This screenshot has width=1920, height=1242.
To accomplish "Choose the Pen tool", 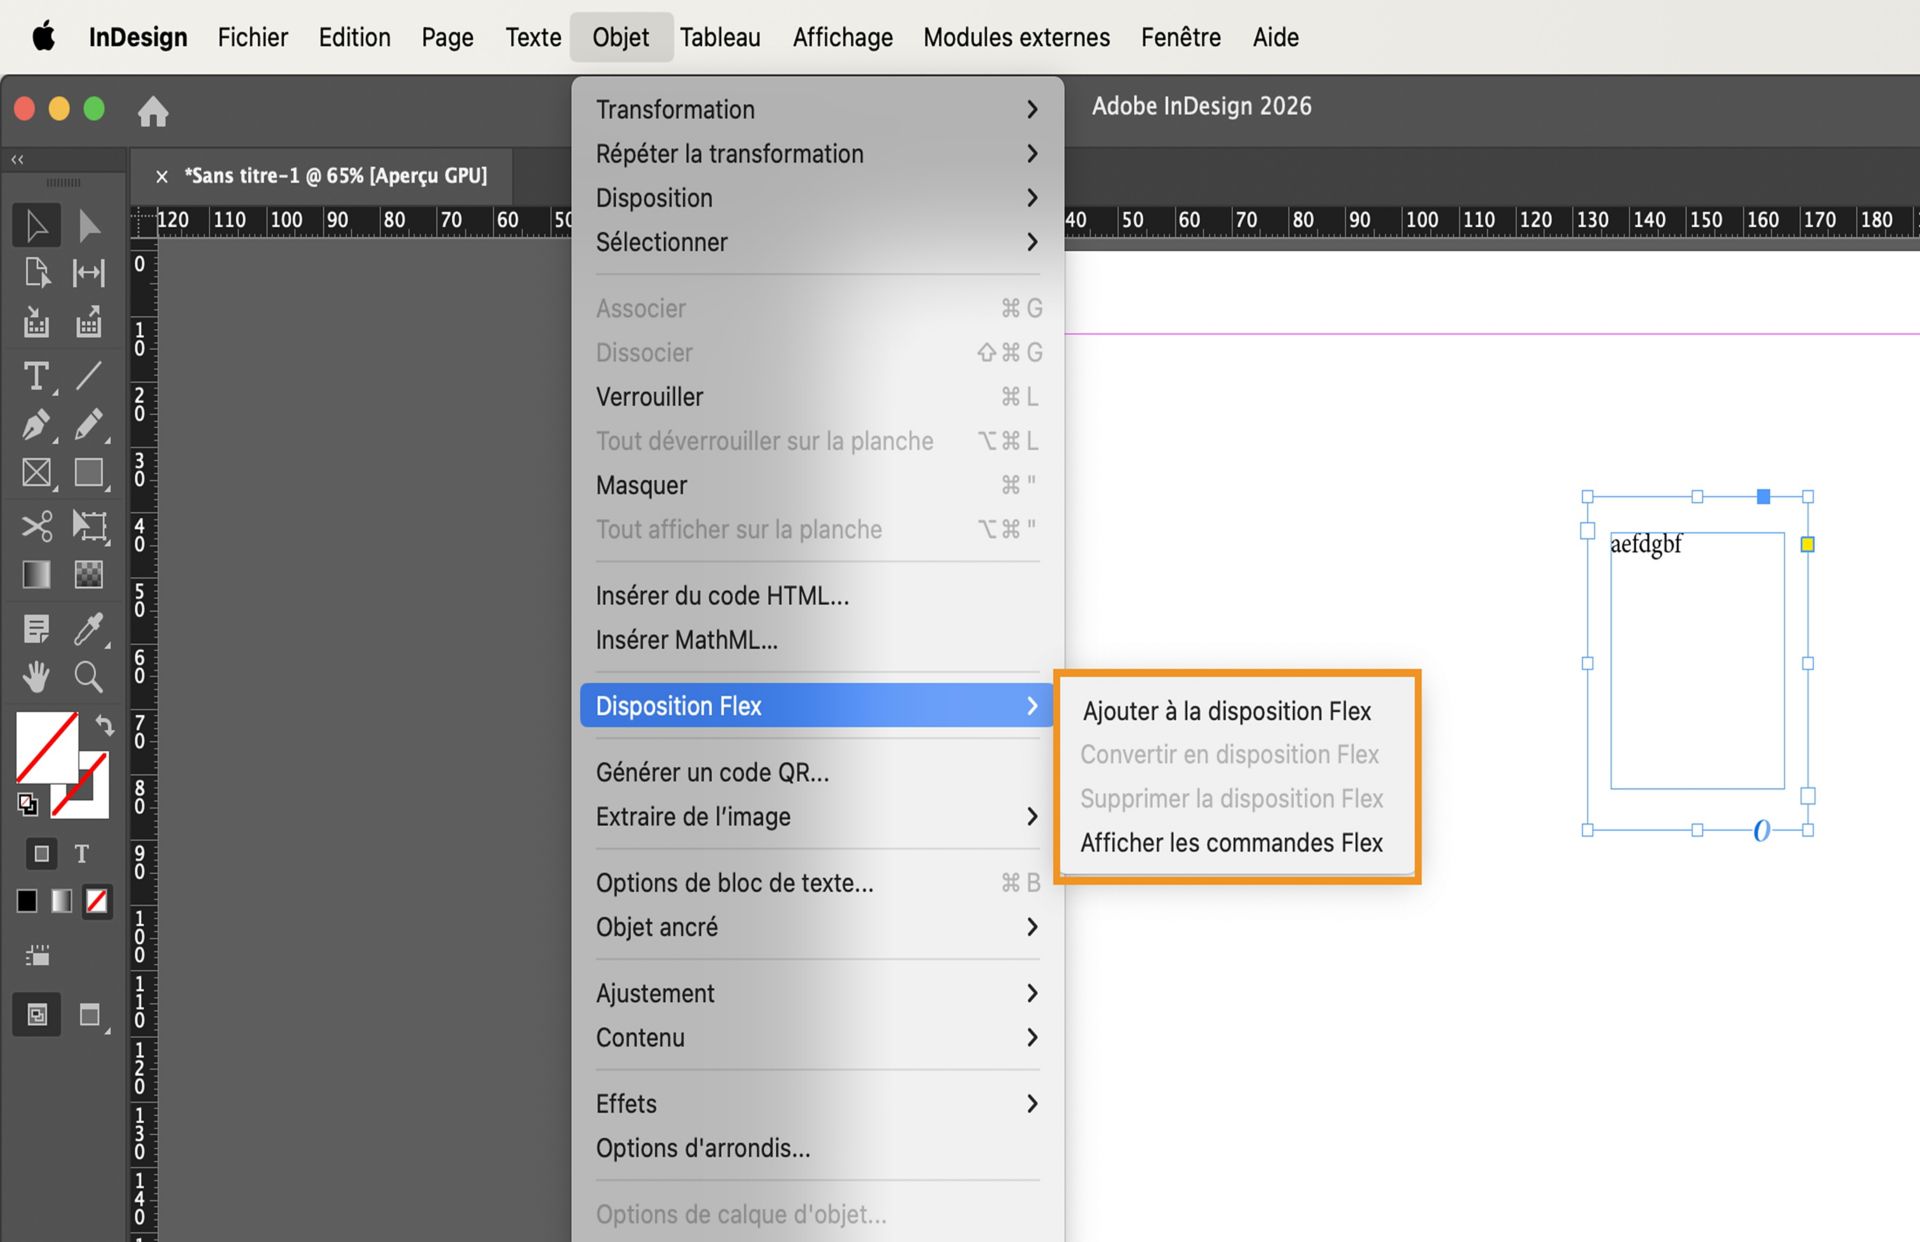I will tap(36, 425).
